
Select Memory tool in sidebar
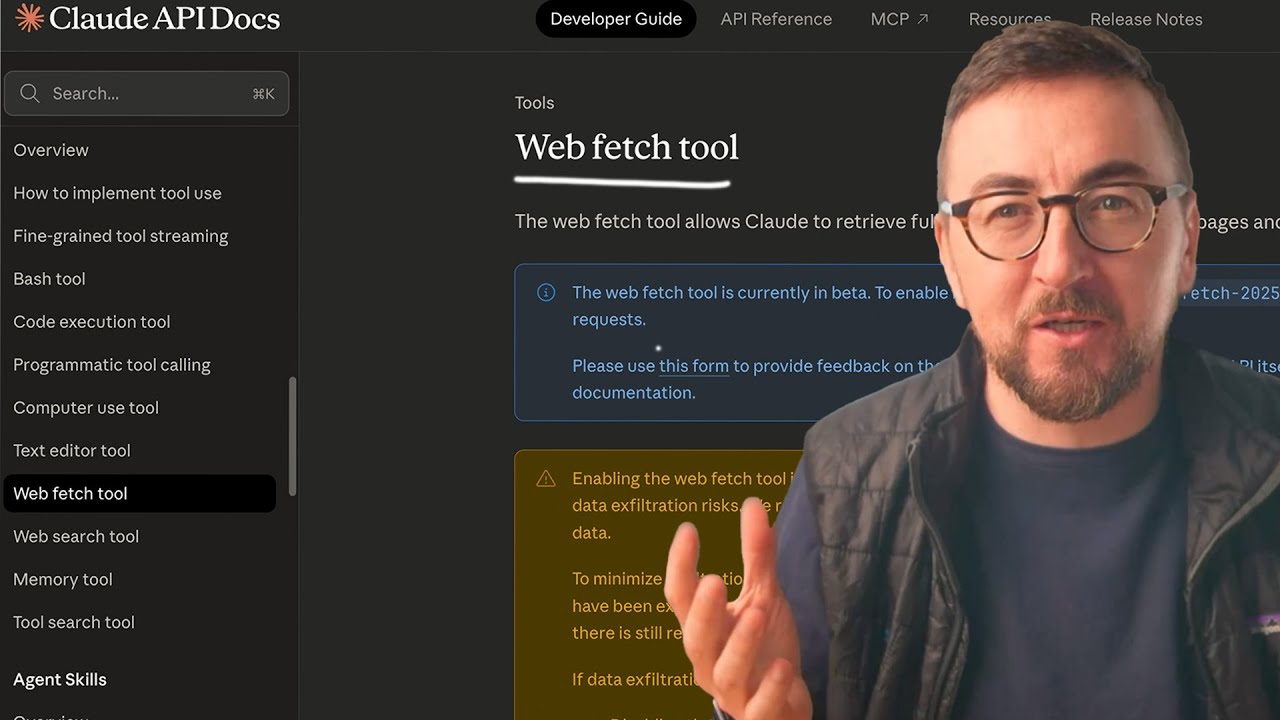click(63, 580)
